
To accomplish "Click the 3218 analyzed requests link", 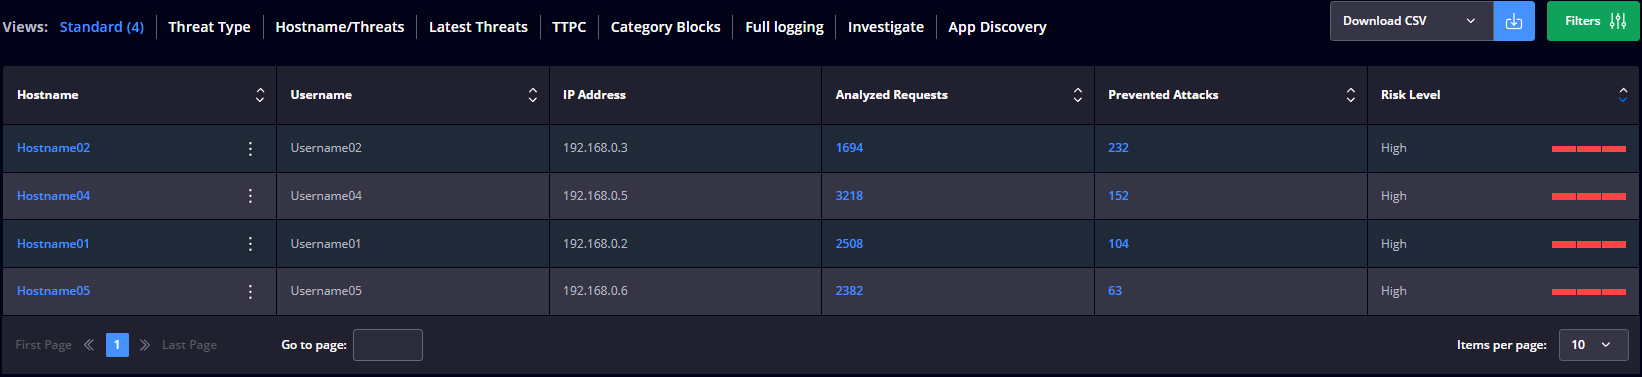I will (x=849, y=196).
